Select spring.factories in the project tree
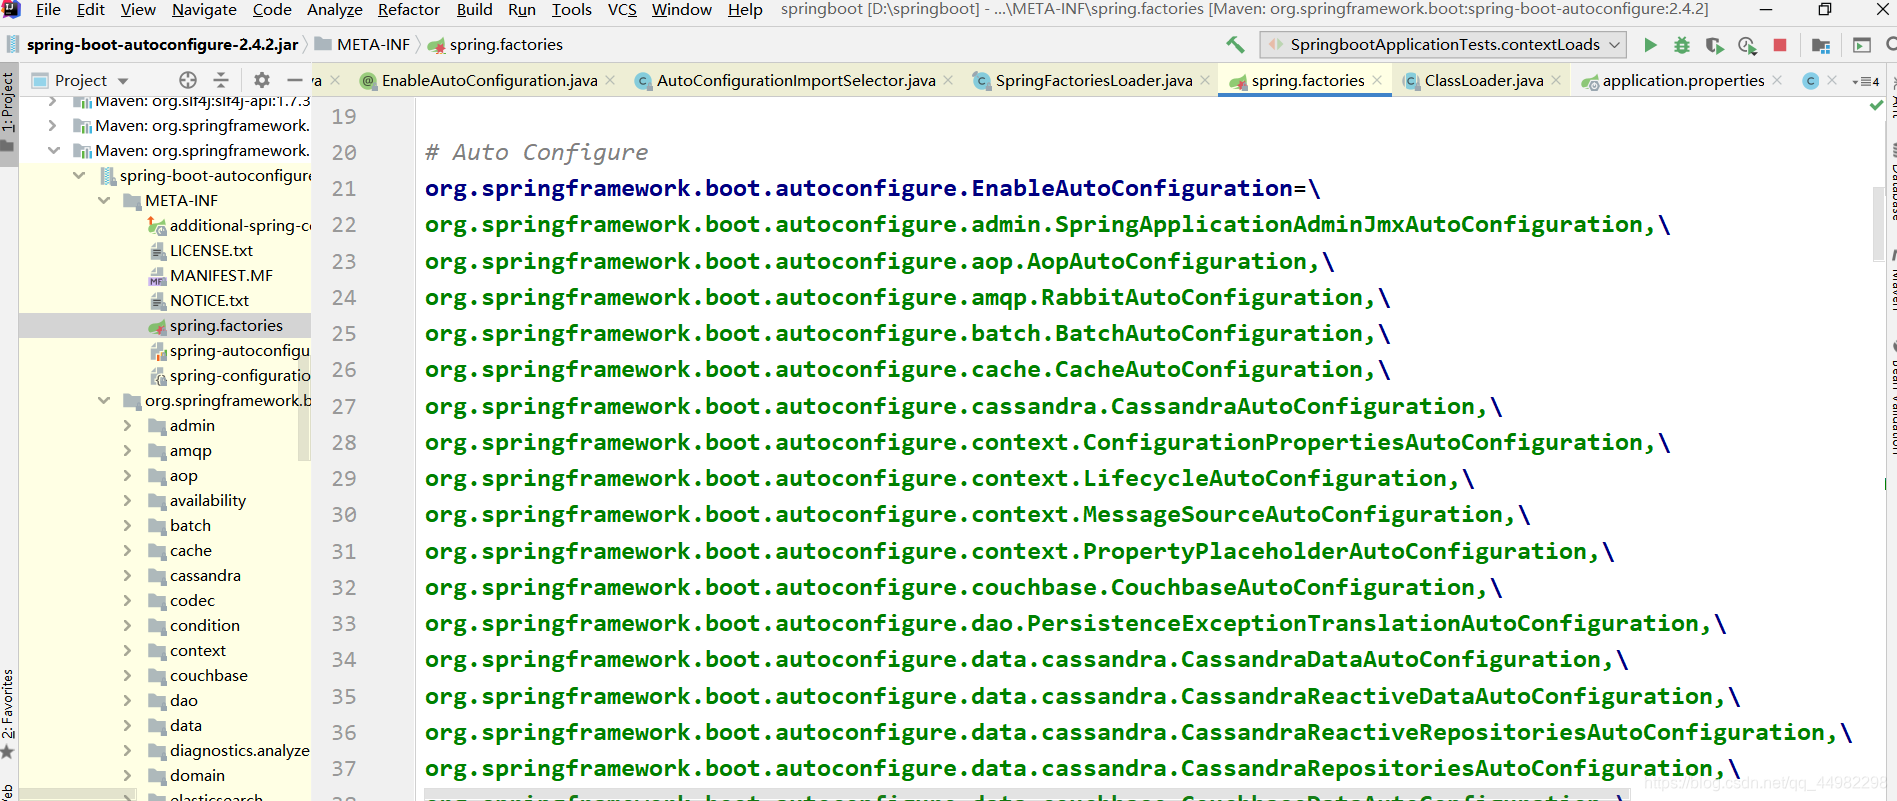 click(226, 326)
